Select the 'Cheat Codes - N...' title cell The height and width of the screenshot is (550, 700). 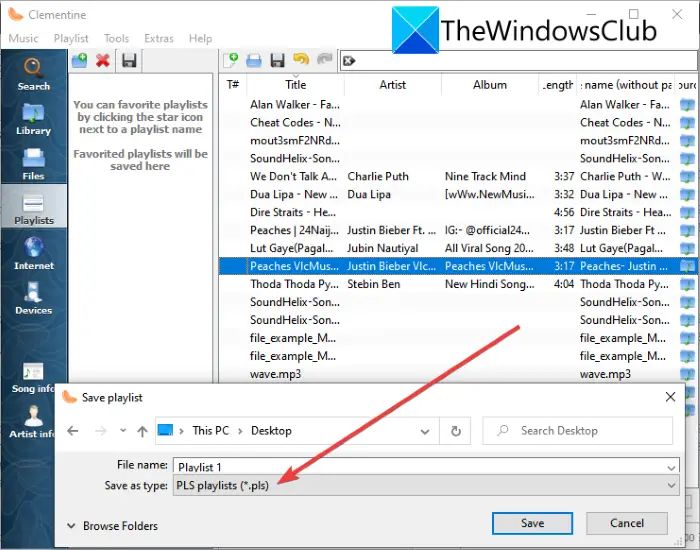click(295, 123)
